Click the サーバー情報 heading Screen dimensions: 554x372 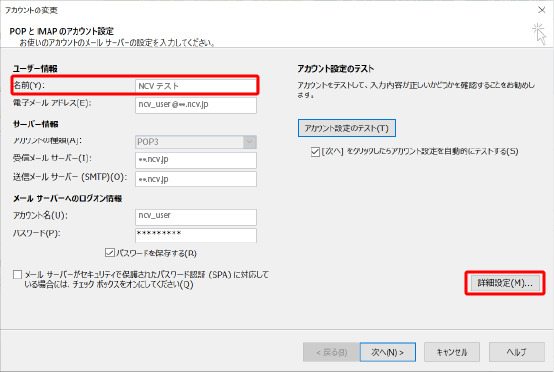36,124
